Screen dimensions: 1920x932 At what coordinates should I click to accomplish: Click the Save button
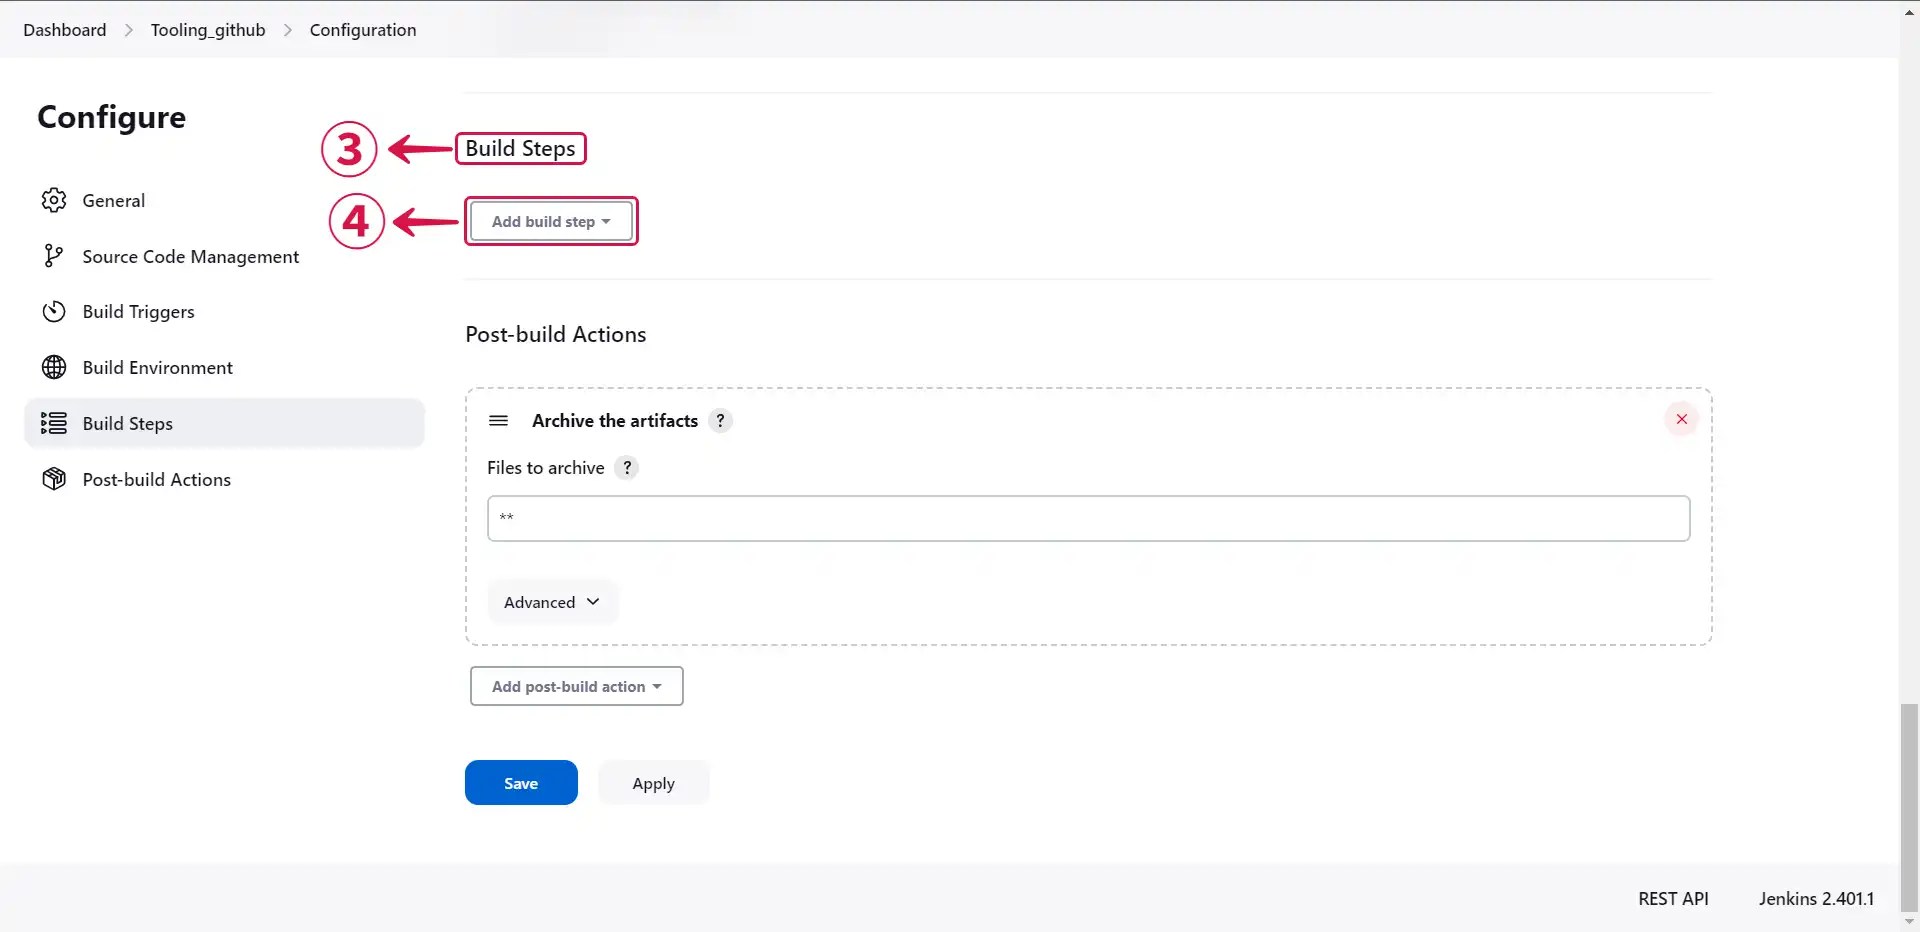point(520,782)
